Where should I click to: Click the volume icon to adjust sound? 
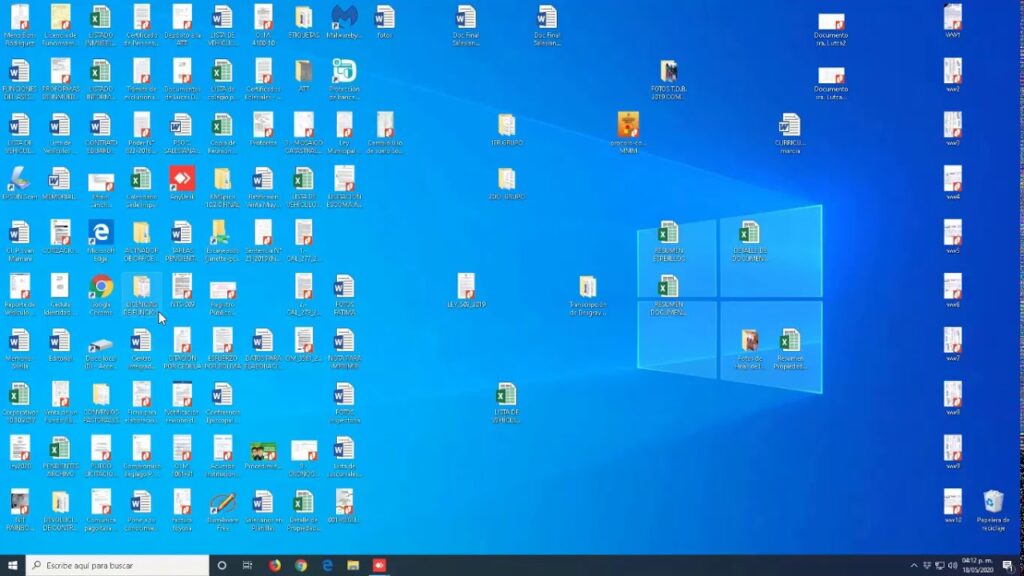pyautogui.click(x=952, y=565)
